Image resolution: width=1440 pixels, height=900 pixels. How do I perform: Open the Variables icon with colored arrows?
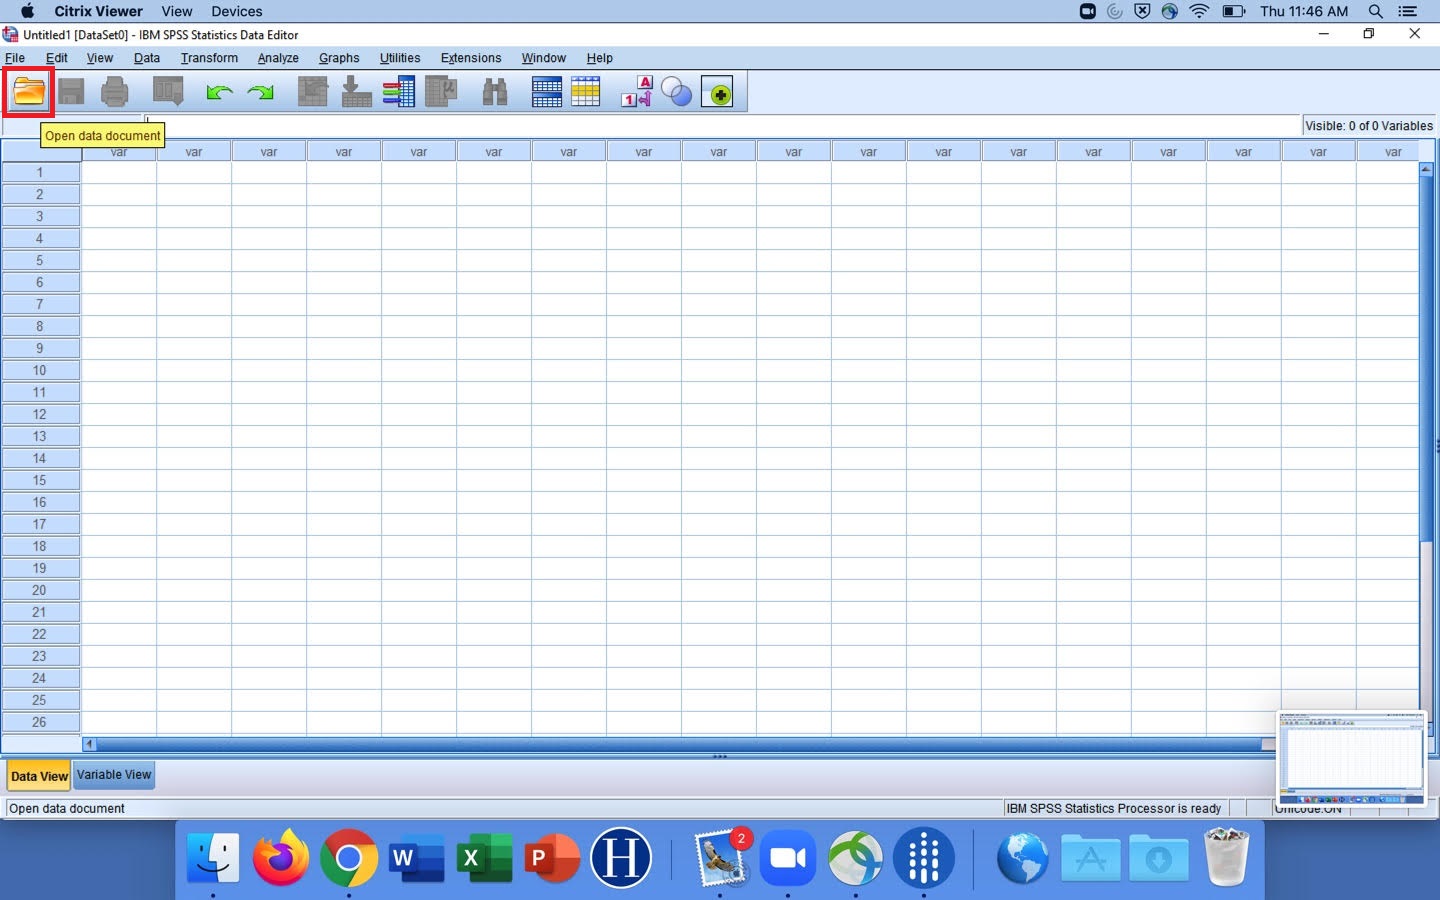pos(399,92)
